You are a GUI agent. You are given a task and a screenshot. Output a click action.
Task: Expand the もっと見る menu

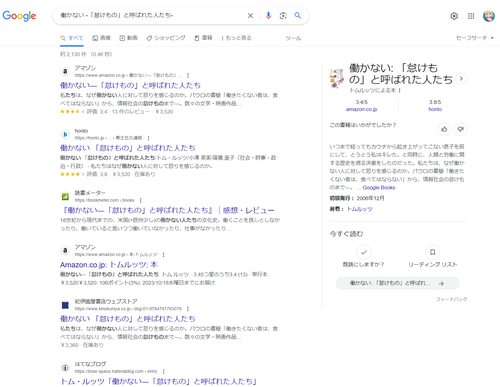[x=236, y=38]
